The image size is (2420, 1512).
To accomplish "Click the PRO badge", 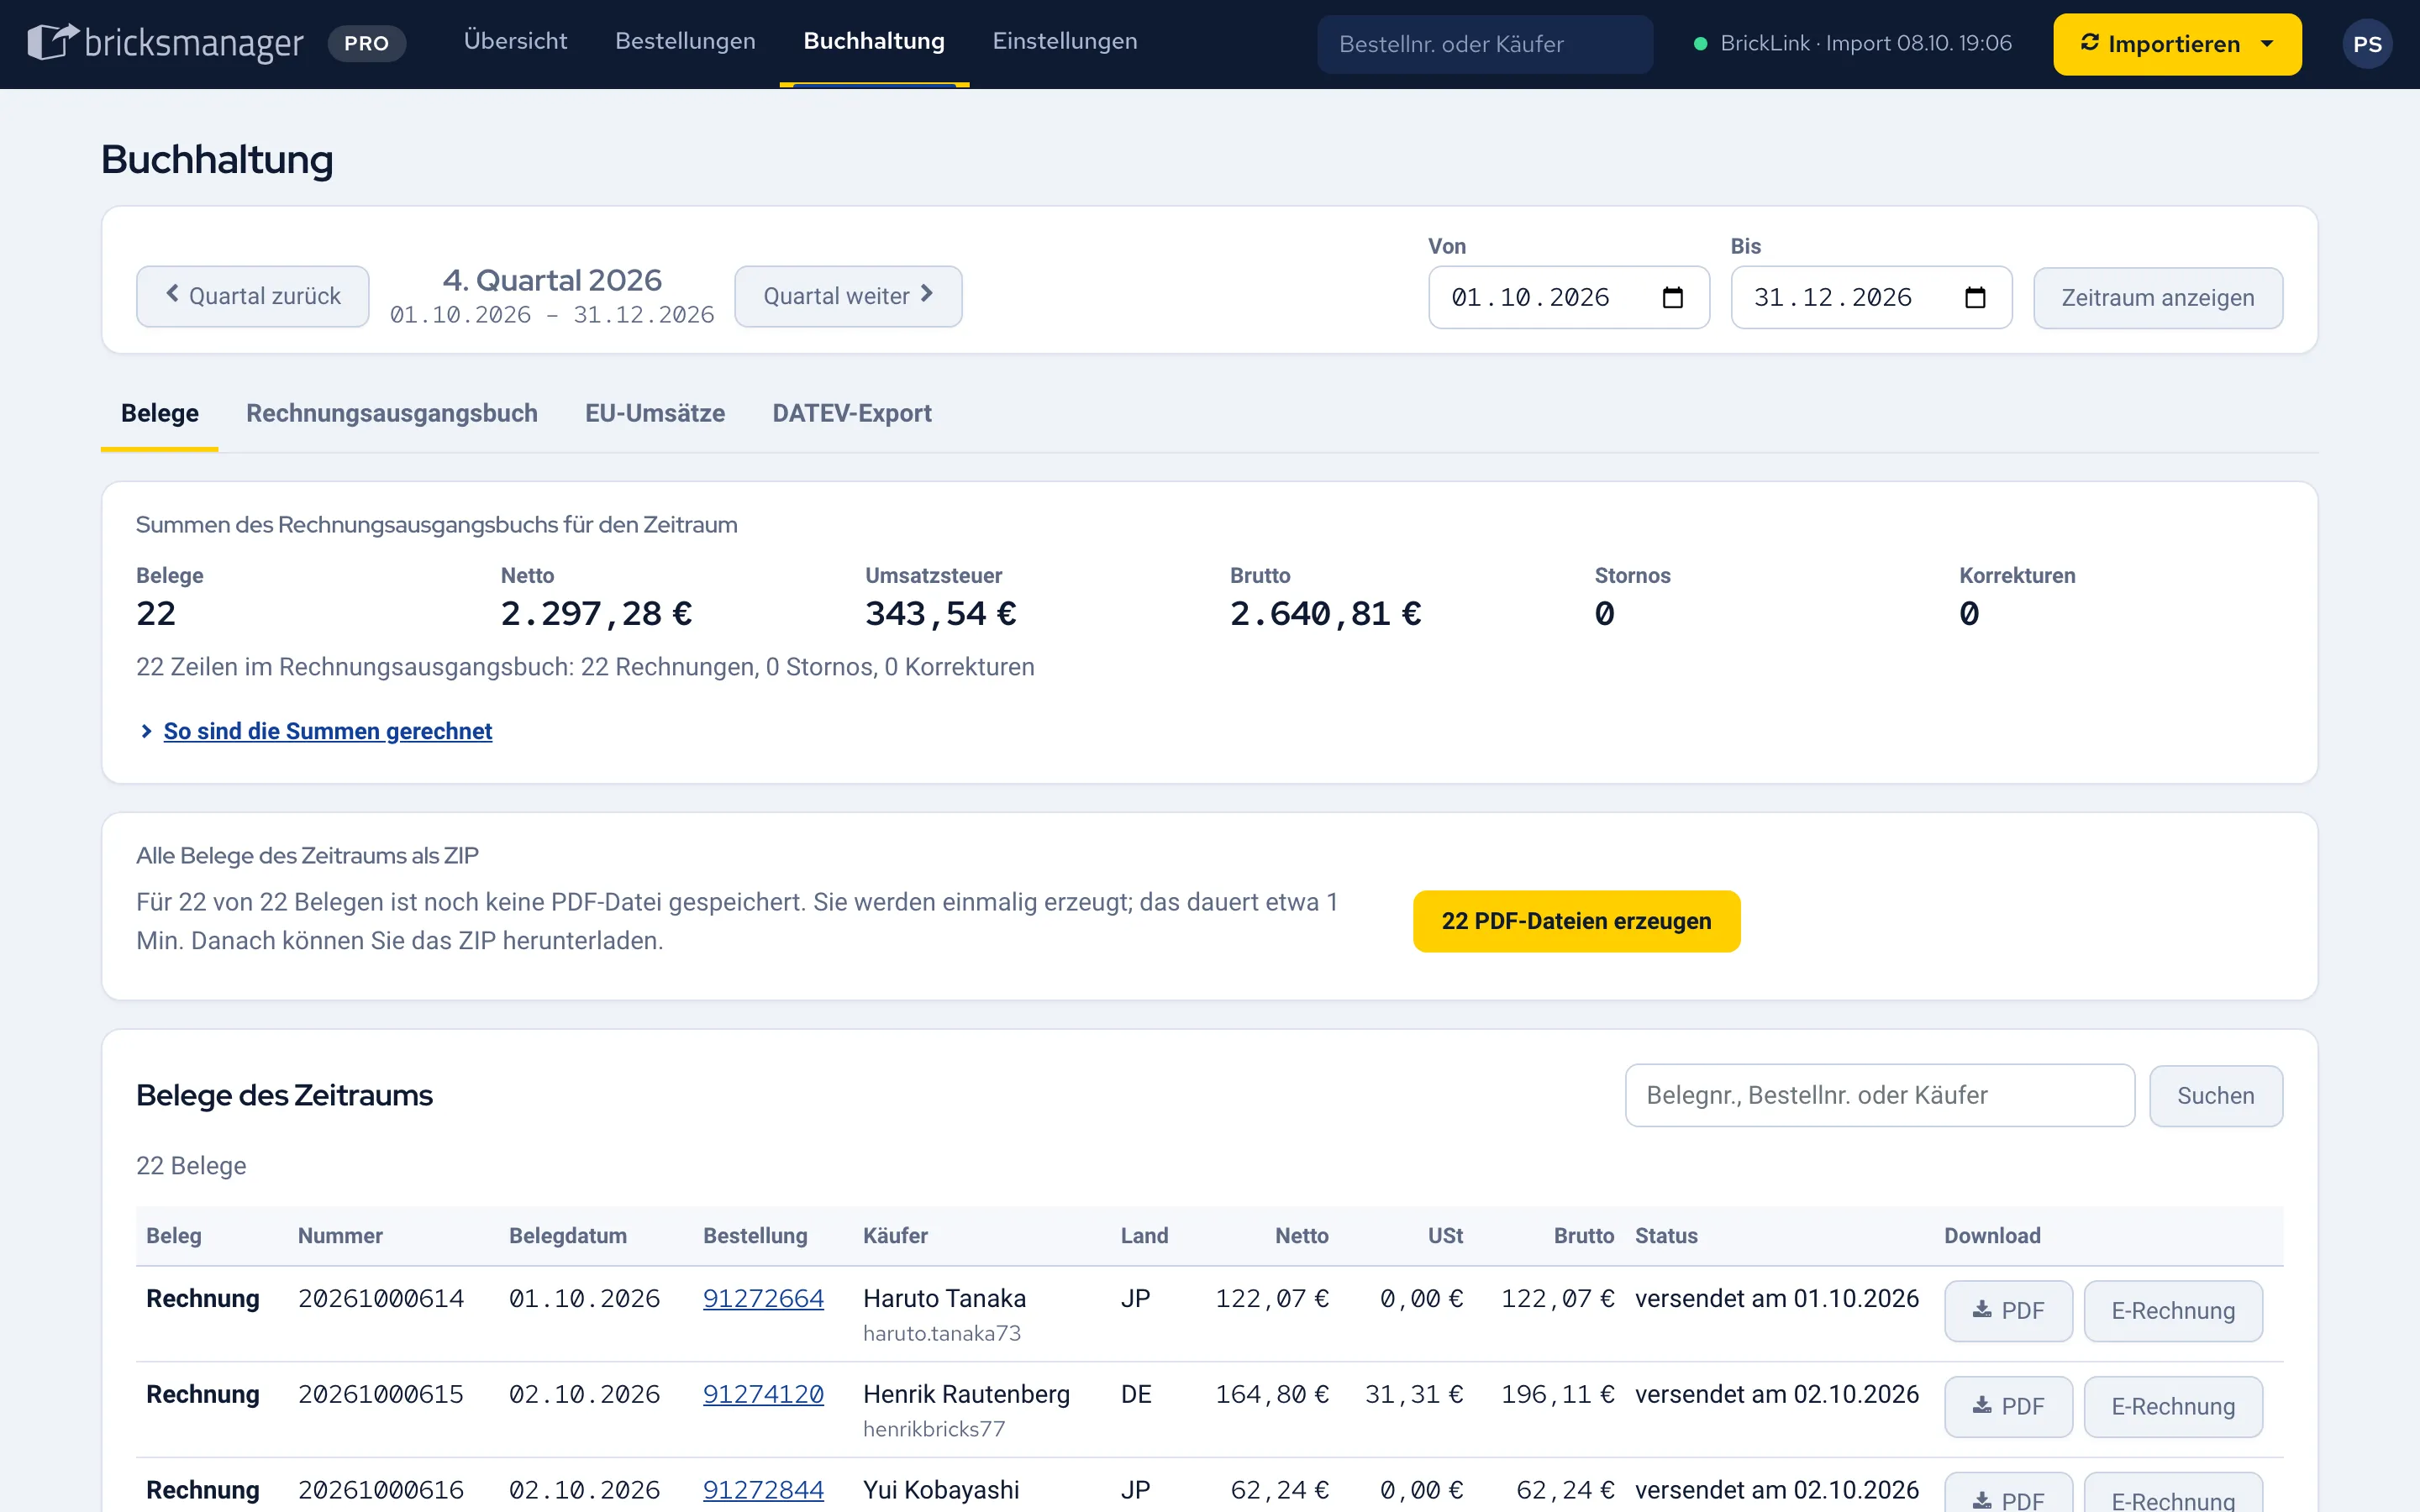I will [x=367, y=43].
